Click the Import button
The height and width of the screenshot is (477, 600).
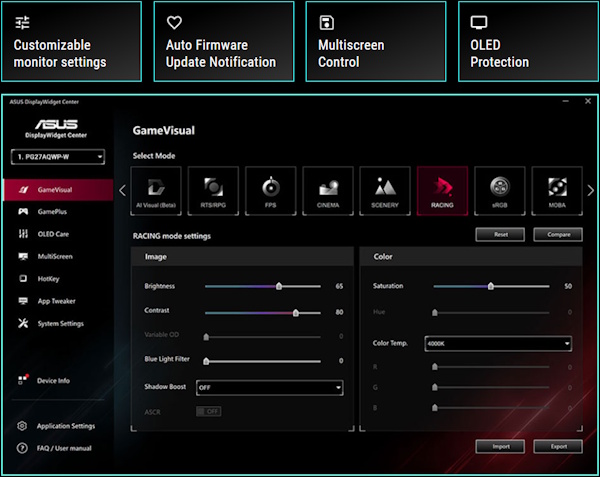[x=500, y=446]
